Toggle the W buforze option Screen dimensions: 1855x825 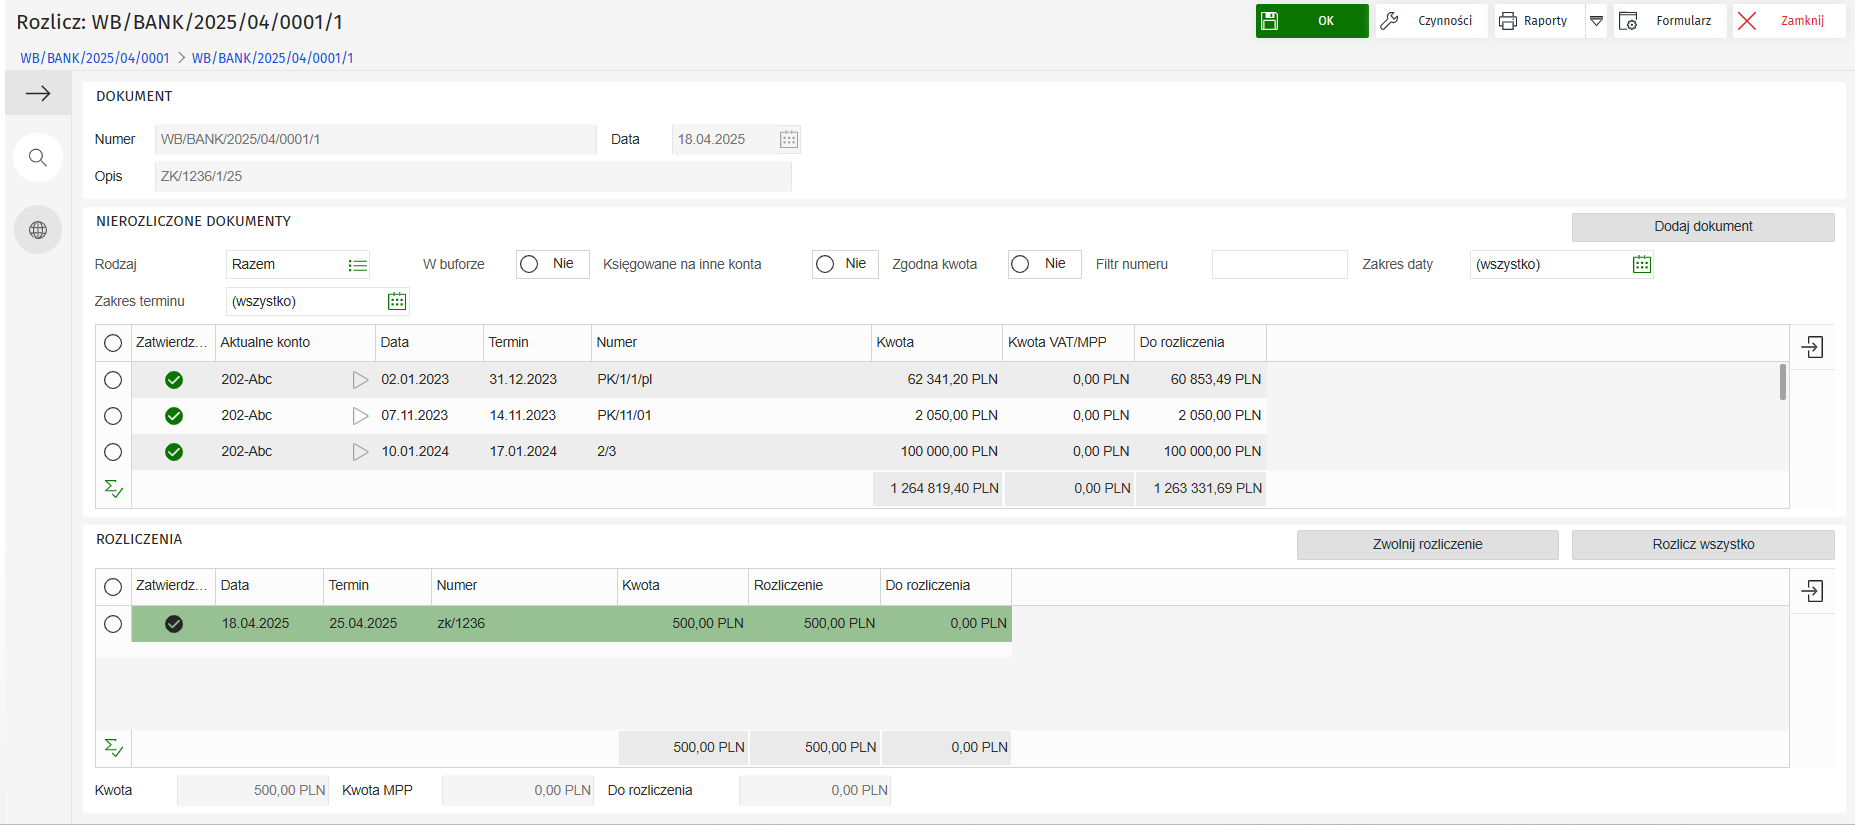tap(530, 264)
